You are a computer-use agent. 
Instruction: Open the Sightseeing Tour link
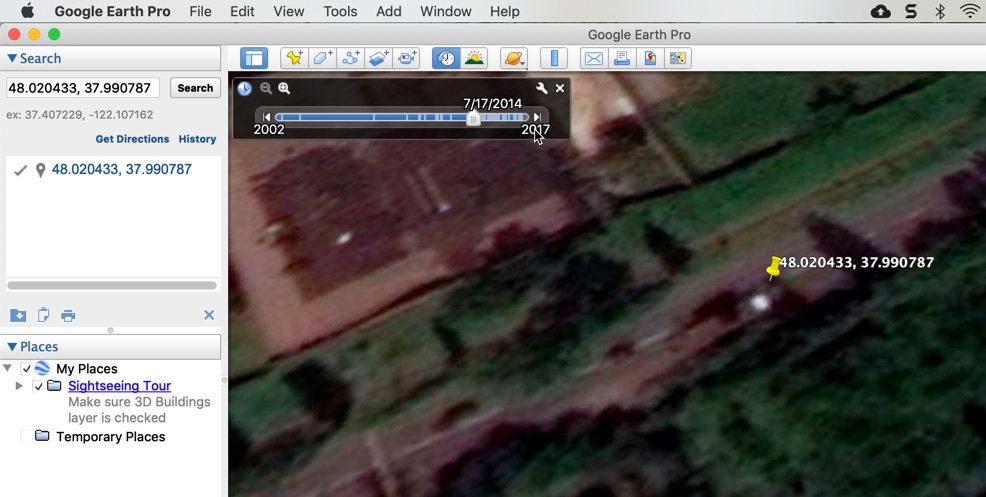pos(119,386)
